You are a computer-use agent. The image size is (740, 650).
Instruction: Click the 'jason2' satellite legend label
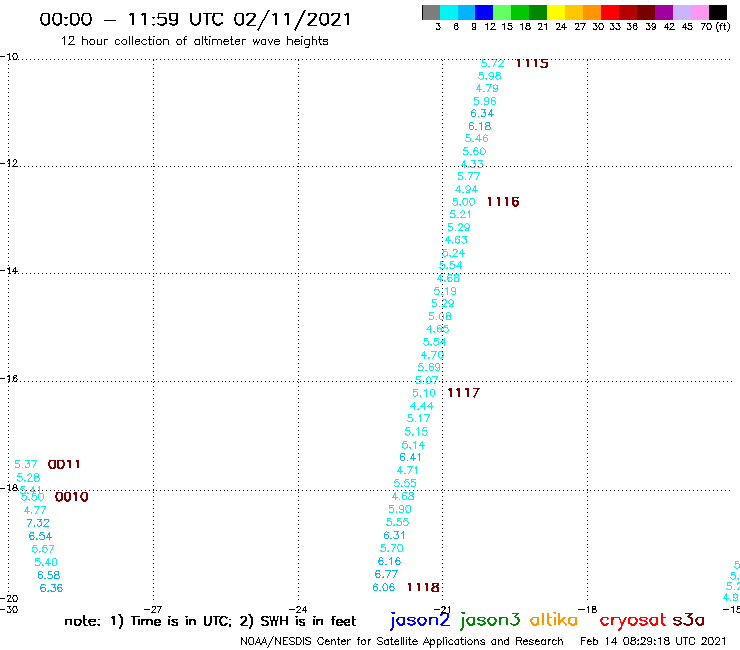pyautogui.click(x=420, y=620)
